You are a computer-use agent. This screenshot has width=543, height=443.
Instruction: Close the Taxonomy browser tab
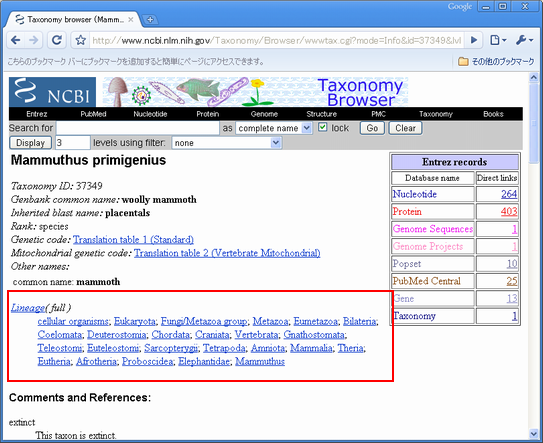[x=131, y=20]
